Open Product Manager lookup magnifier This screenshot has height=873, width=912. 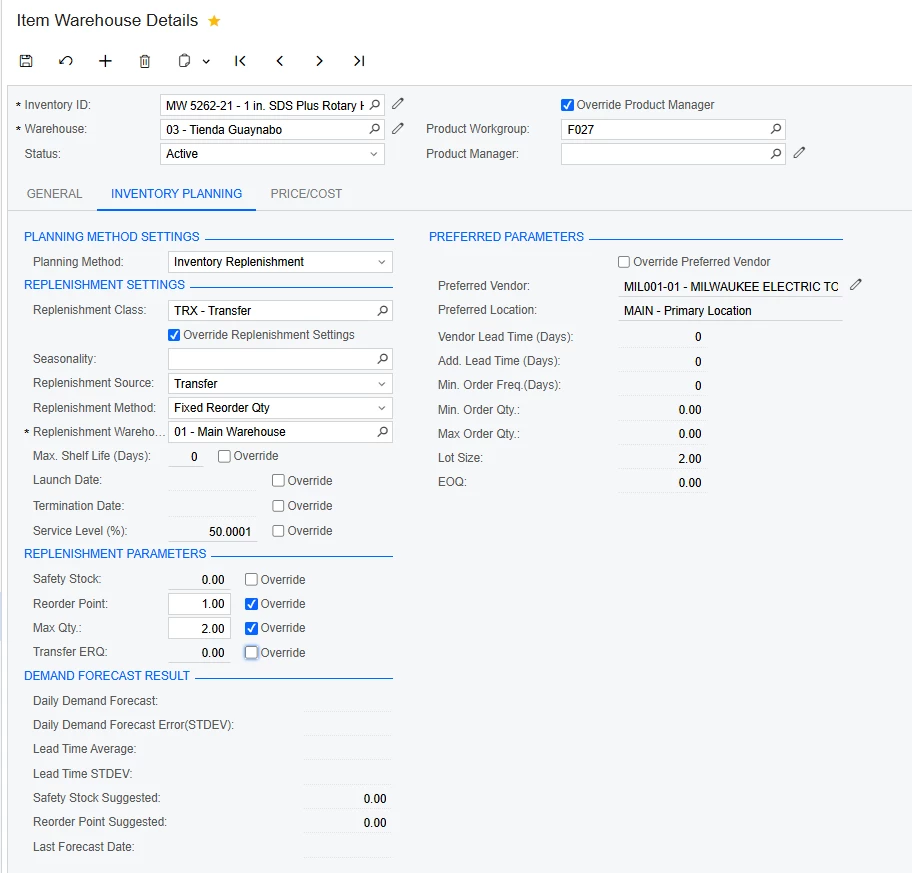coord(776,154)
